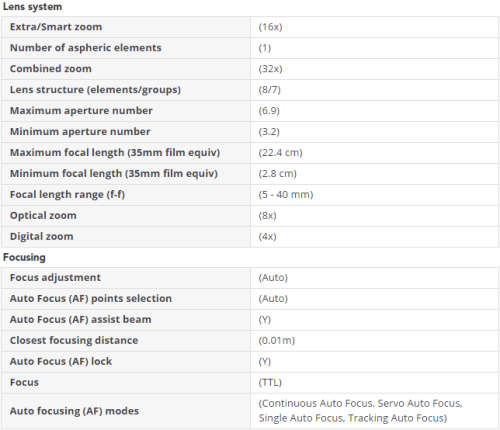
Task: Click the Auto Focus (AF) lock label
Action: point(61,362)
